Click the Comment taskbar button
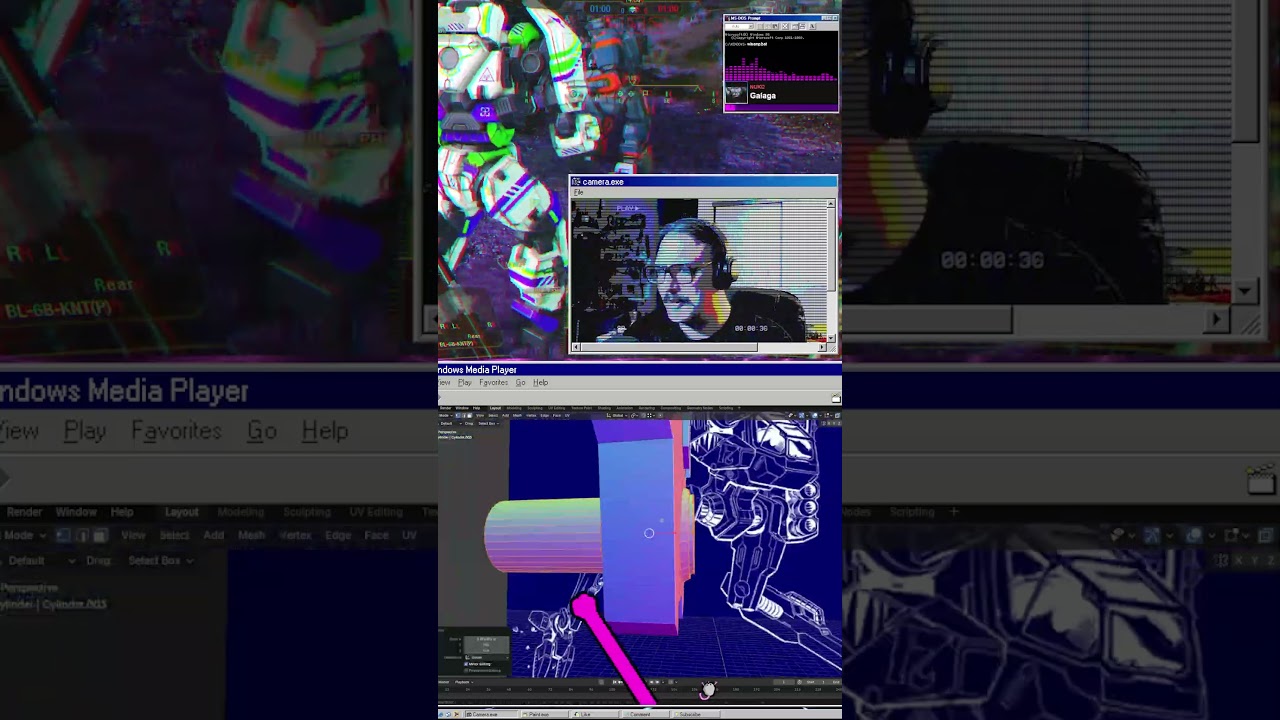Screen dimensions: 1280x720 point(646,714)
